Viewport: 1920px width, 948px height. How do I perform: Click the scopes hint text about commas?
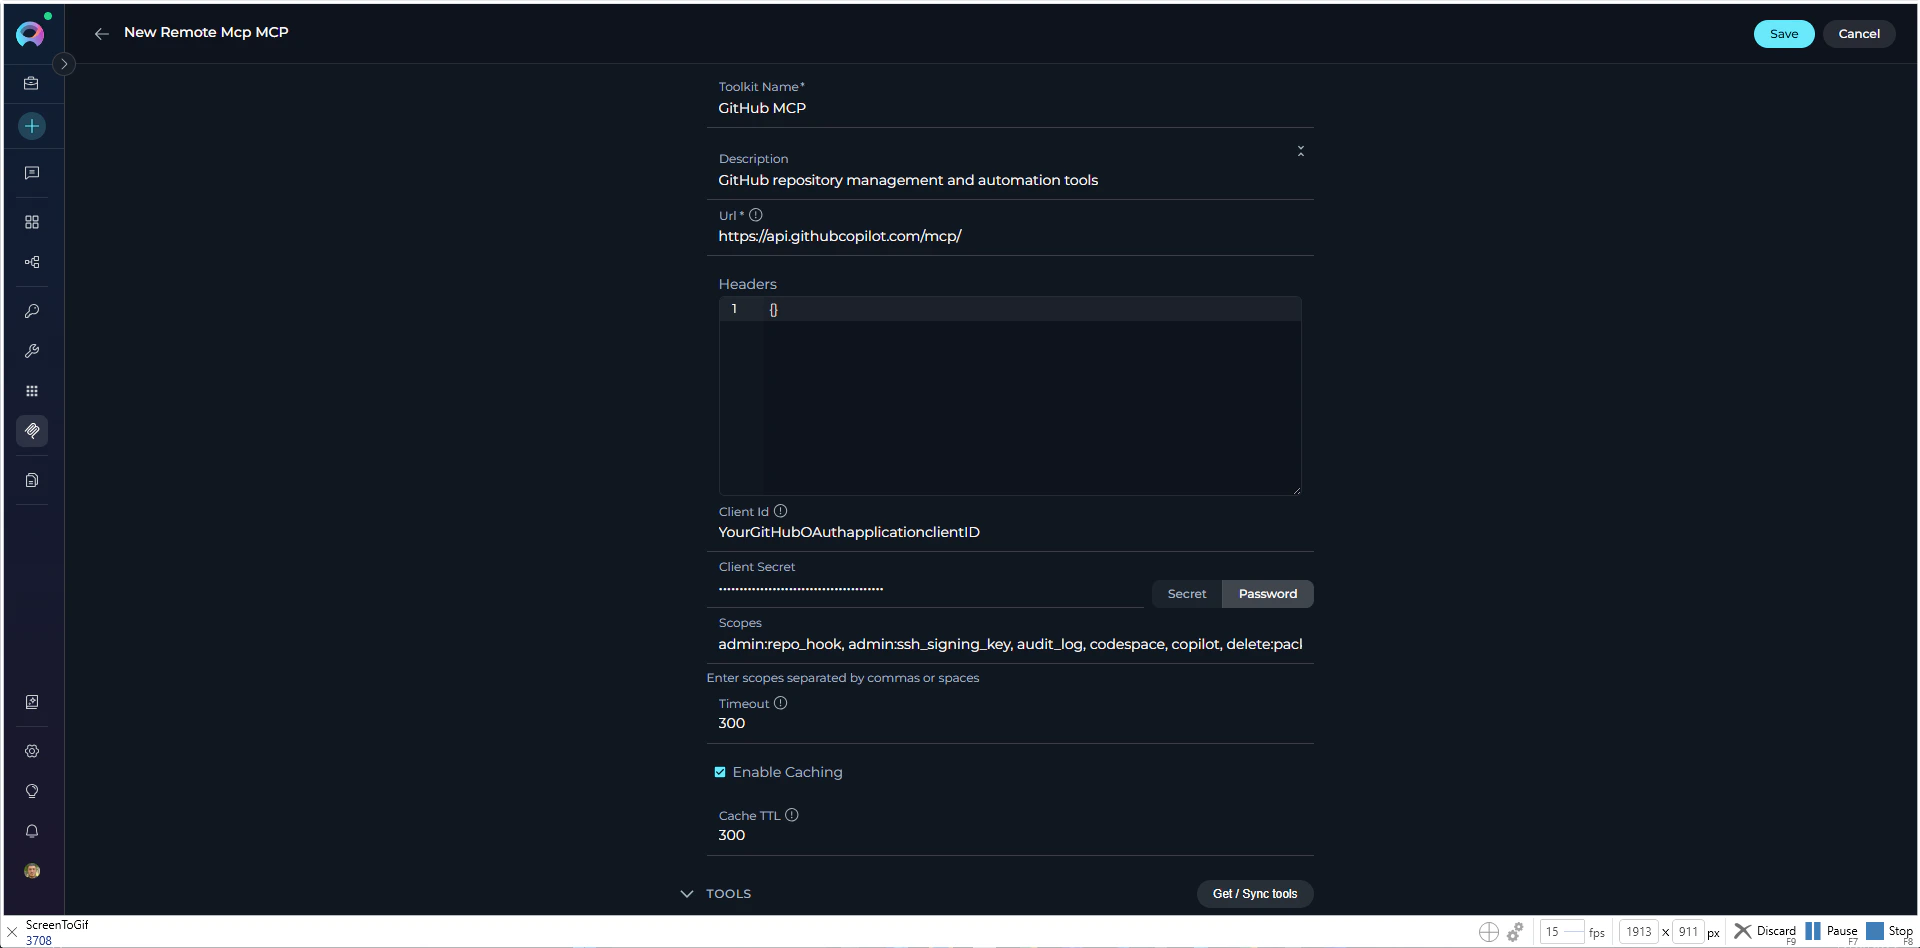pyautogui.click(x=843, y=678)
